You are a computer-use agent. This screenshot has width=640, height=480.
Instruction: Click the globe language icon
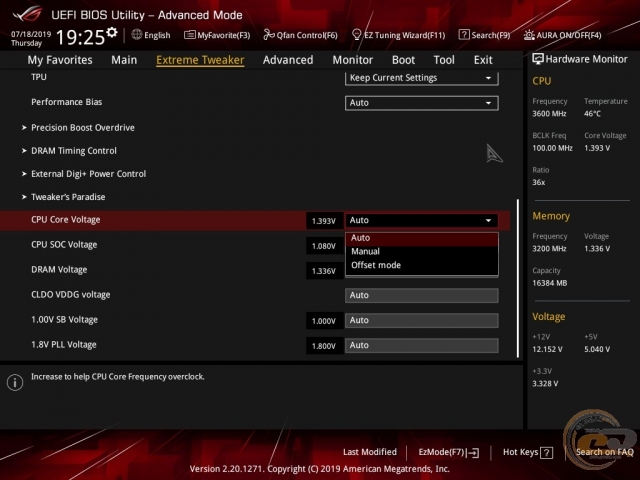(x=137, y=35)
